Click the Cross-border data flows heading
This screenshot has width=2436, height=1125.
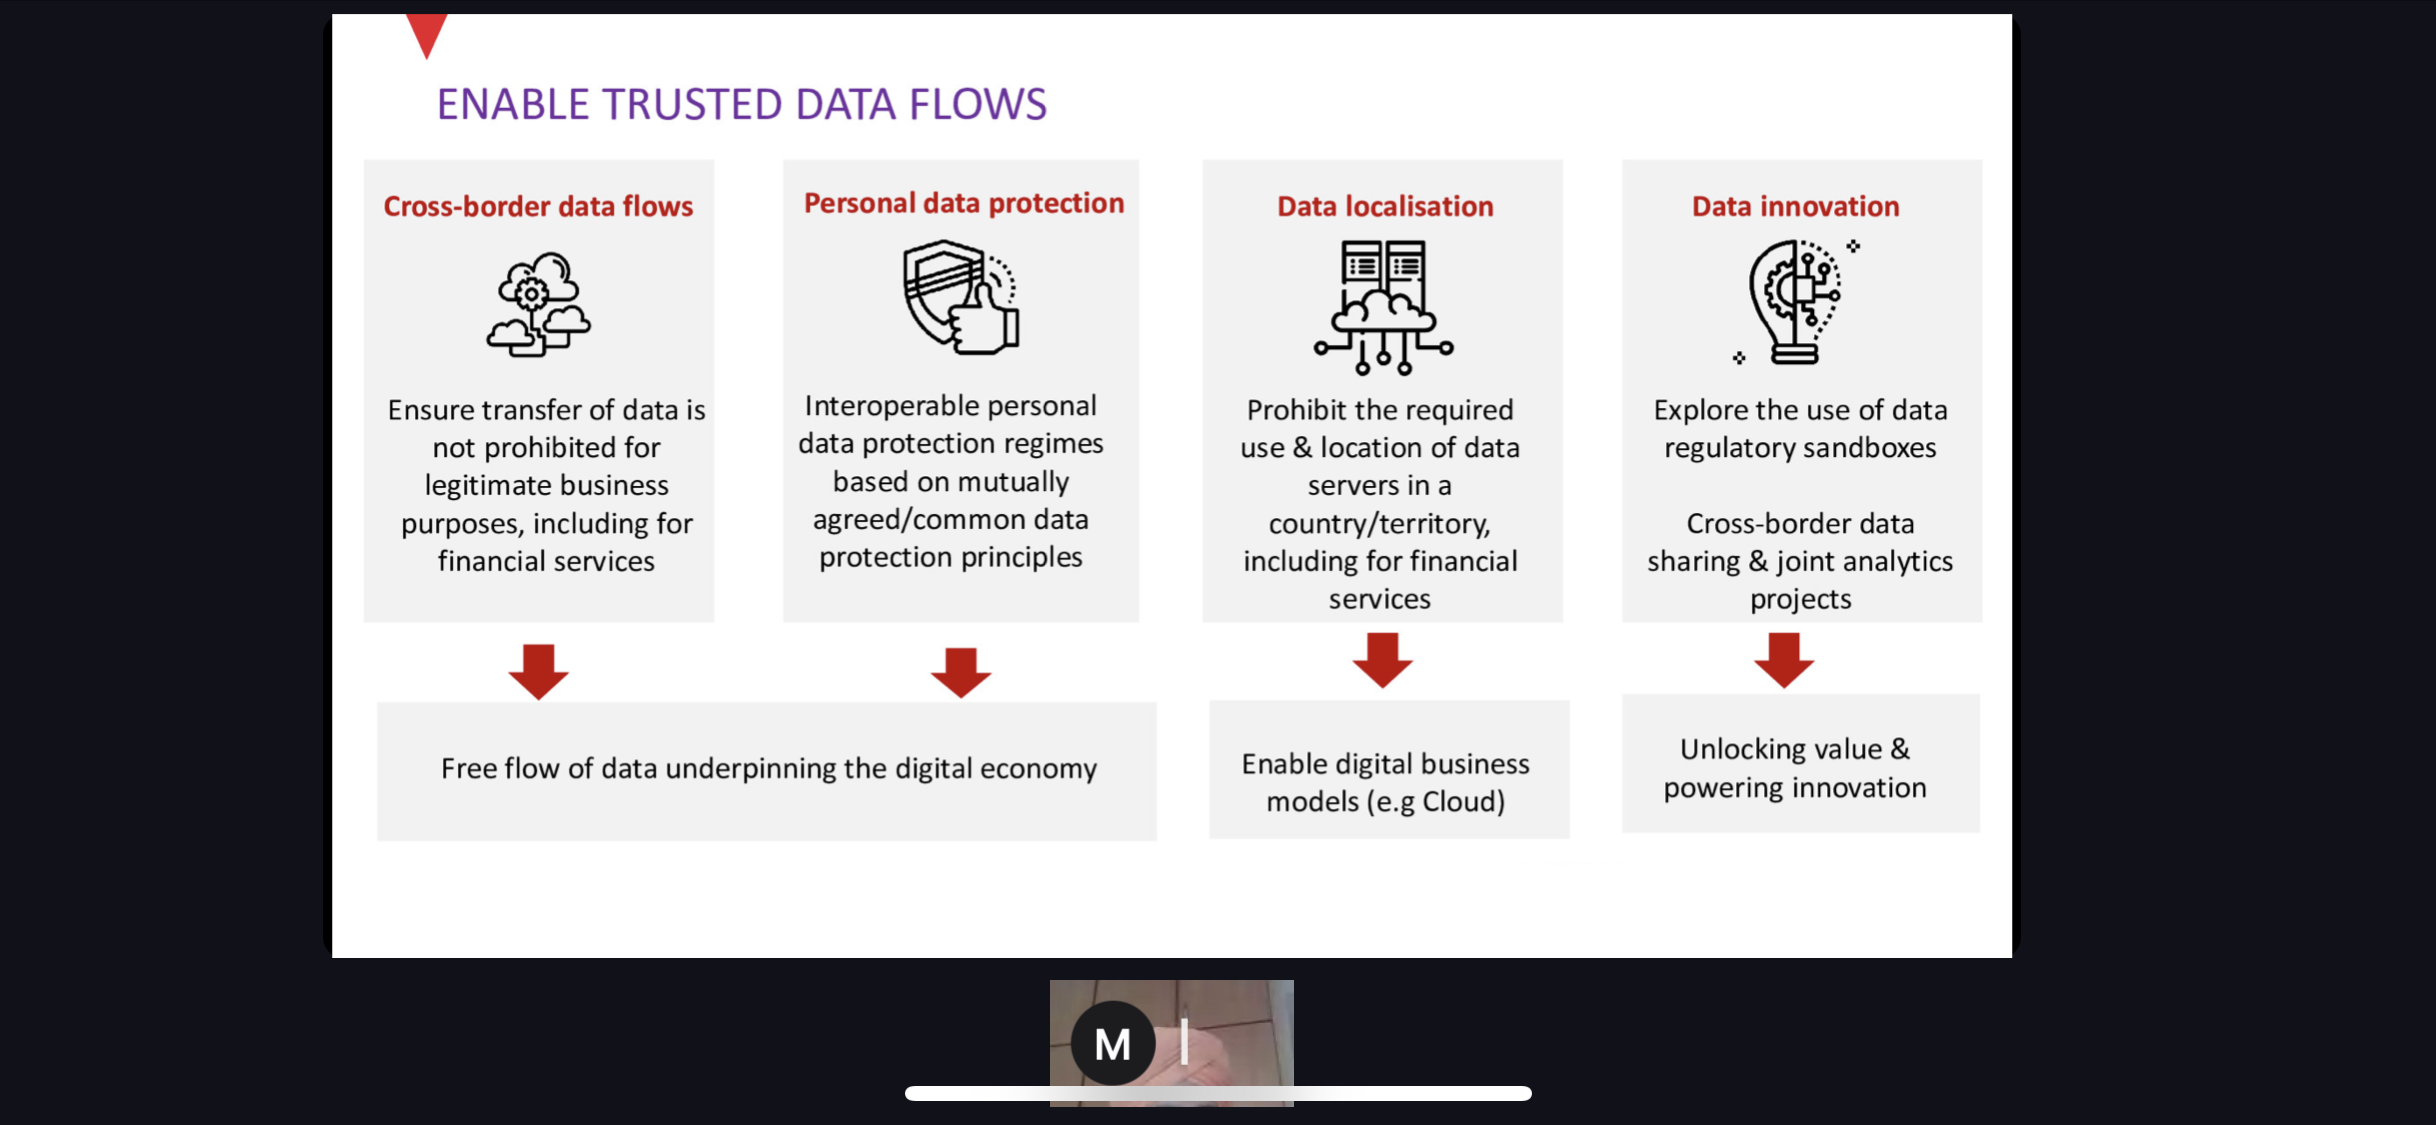coord(538,206)
